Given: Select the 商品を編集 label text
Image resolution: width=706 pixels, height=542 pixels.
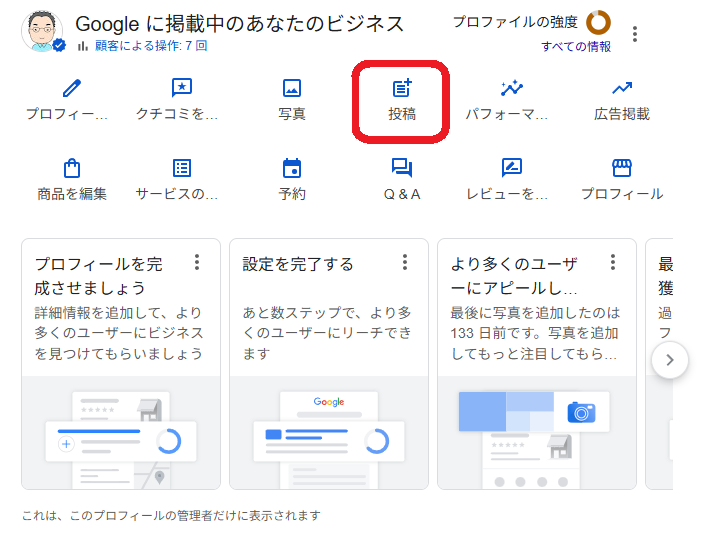Looking at the screenshot, I should pos(72,194).
